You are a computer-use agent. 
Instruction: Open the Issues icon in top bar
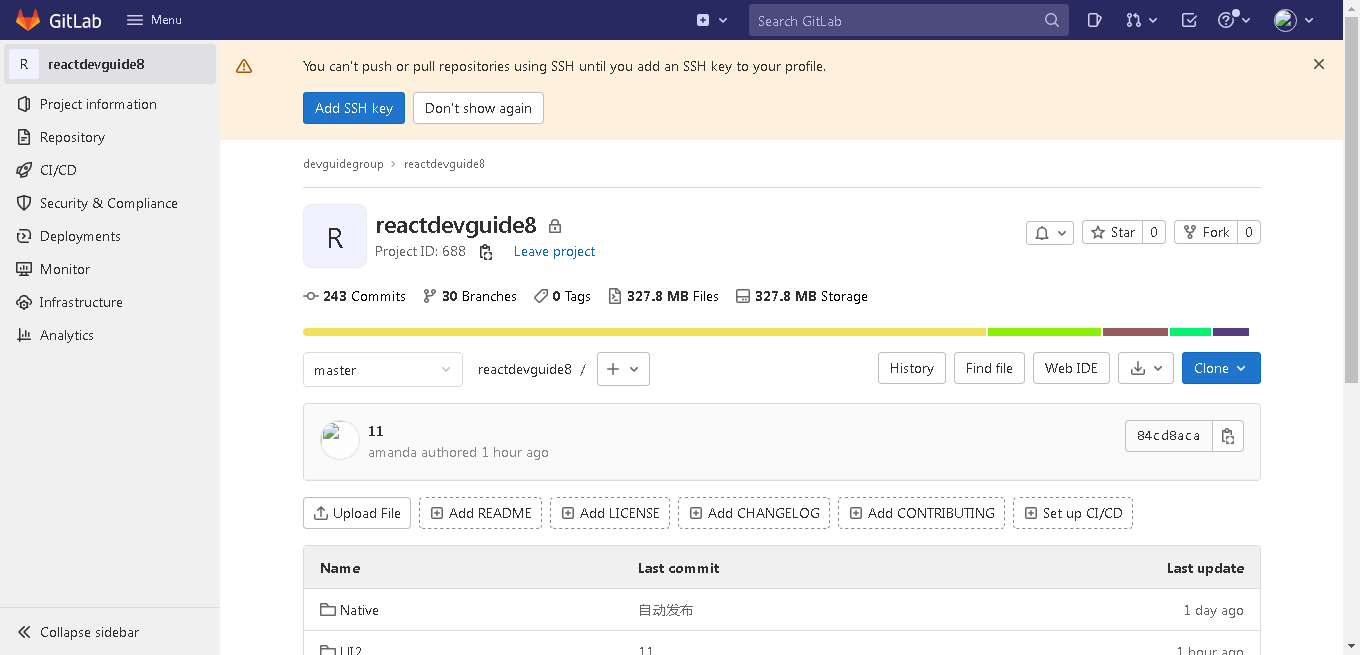(1095, 20)
